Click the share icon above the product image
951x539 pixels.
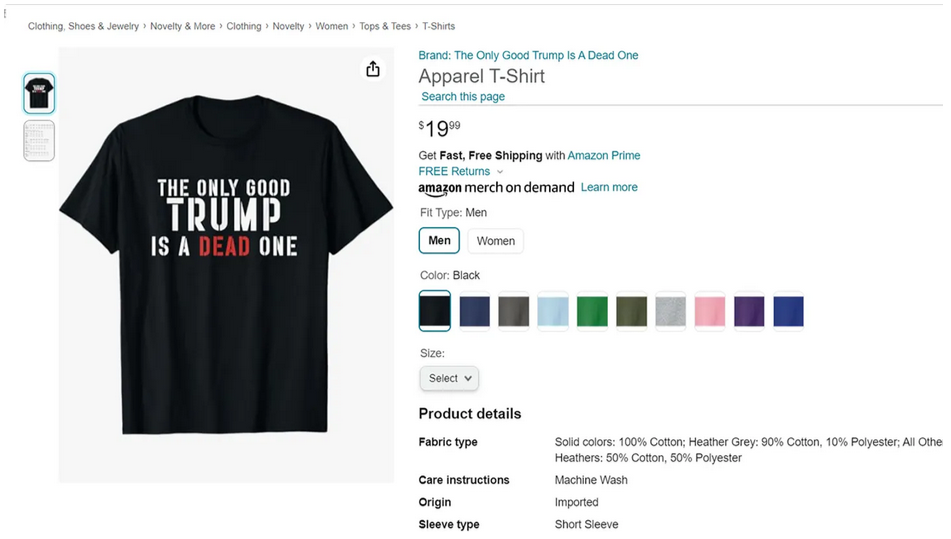[373, 69]
